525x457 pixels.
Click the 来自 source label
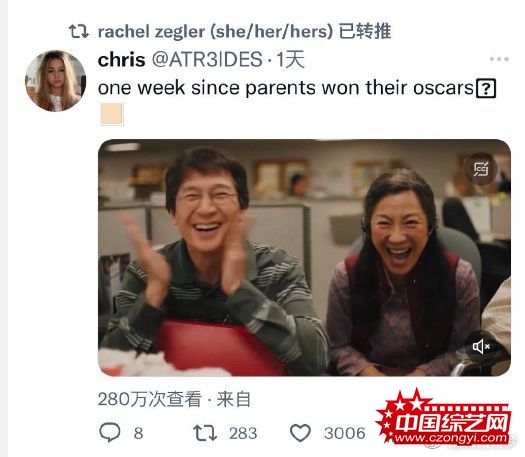(234, 399)
